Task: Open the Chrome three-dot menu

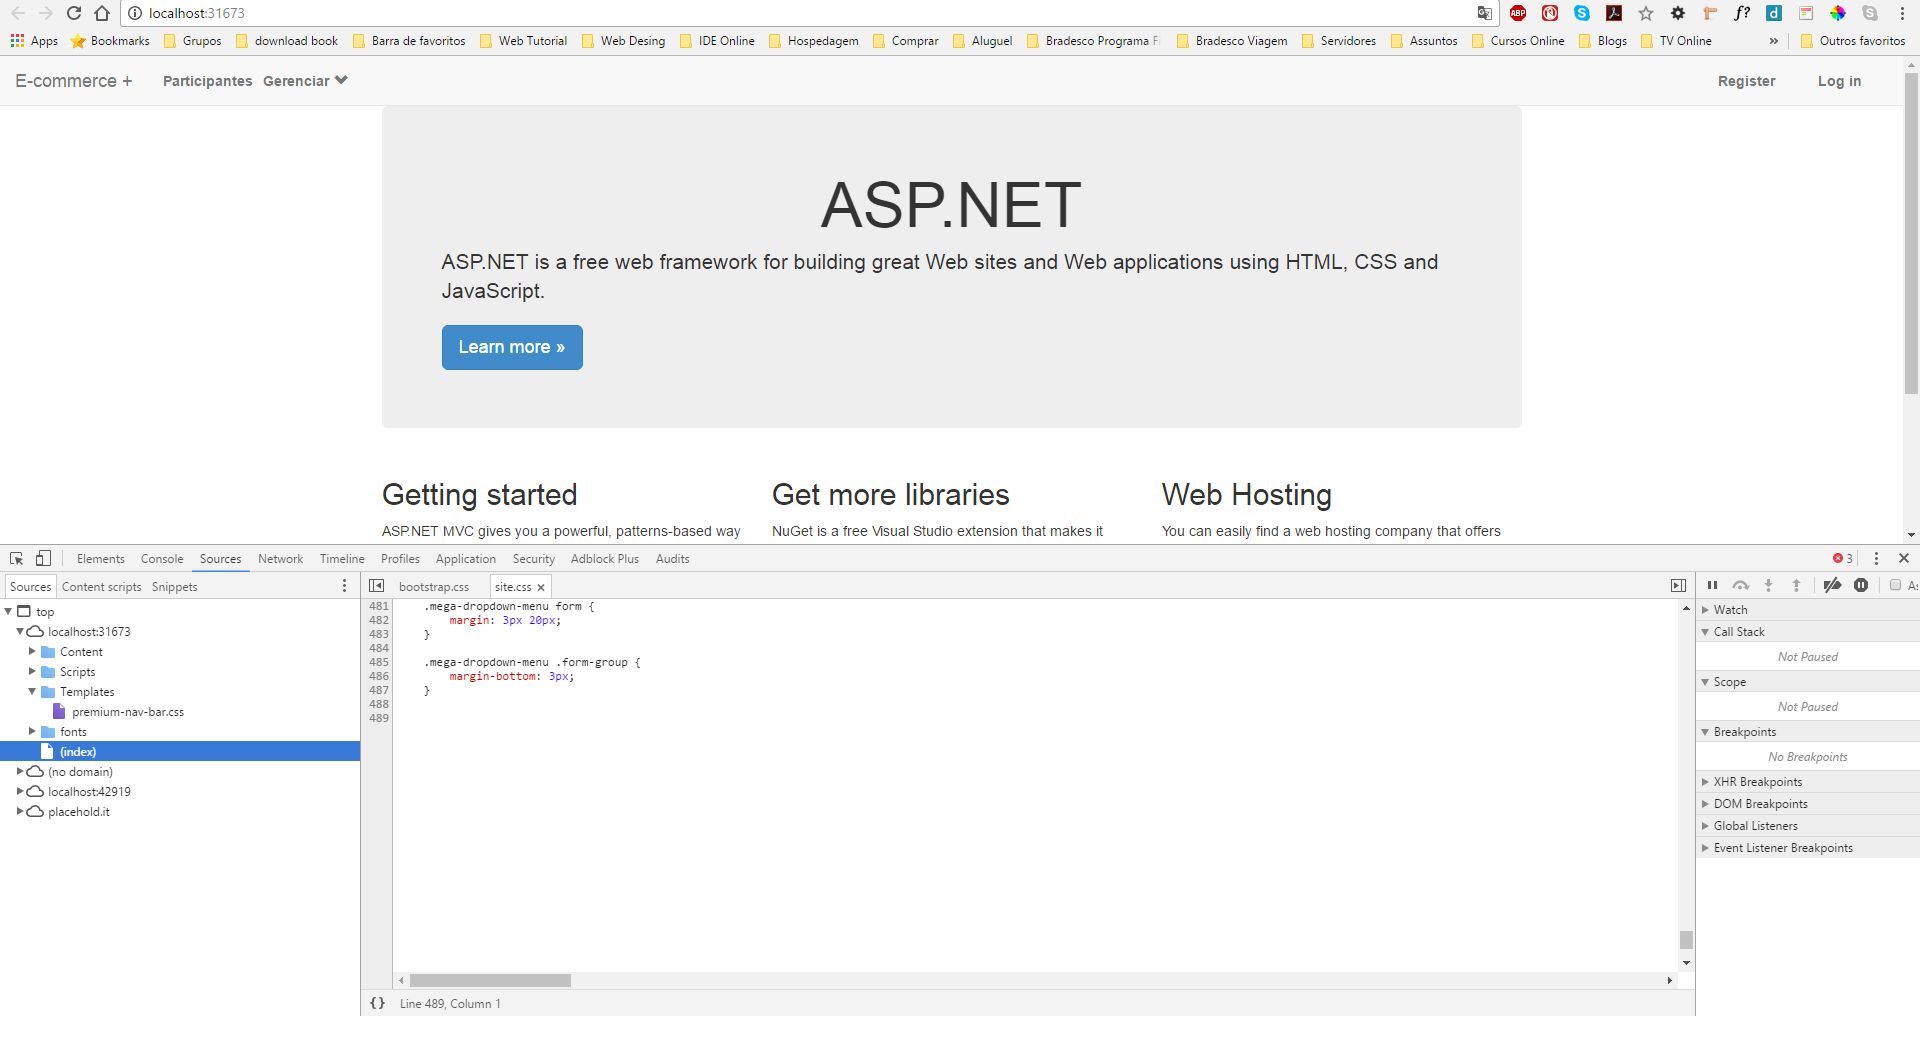Action: tap(1902, 13)
